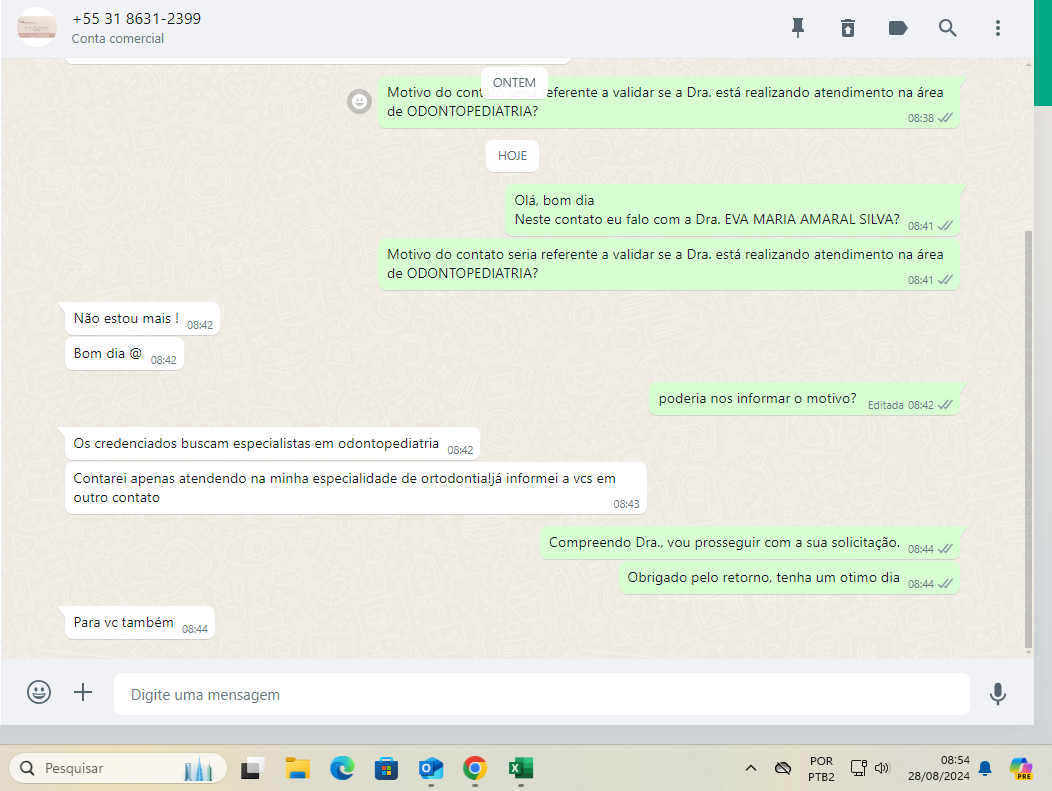Open contact info for +55 31 8631-2399

tap(137, 19)
